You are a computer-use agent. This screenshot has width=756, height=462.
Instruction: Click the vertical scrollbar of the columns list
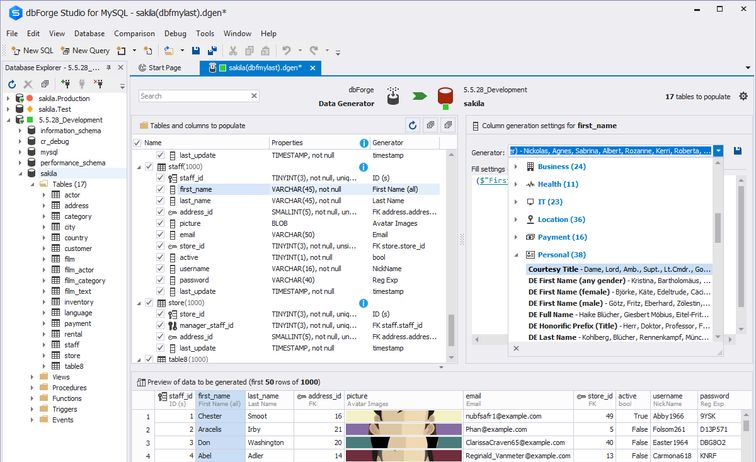point(451,329)
